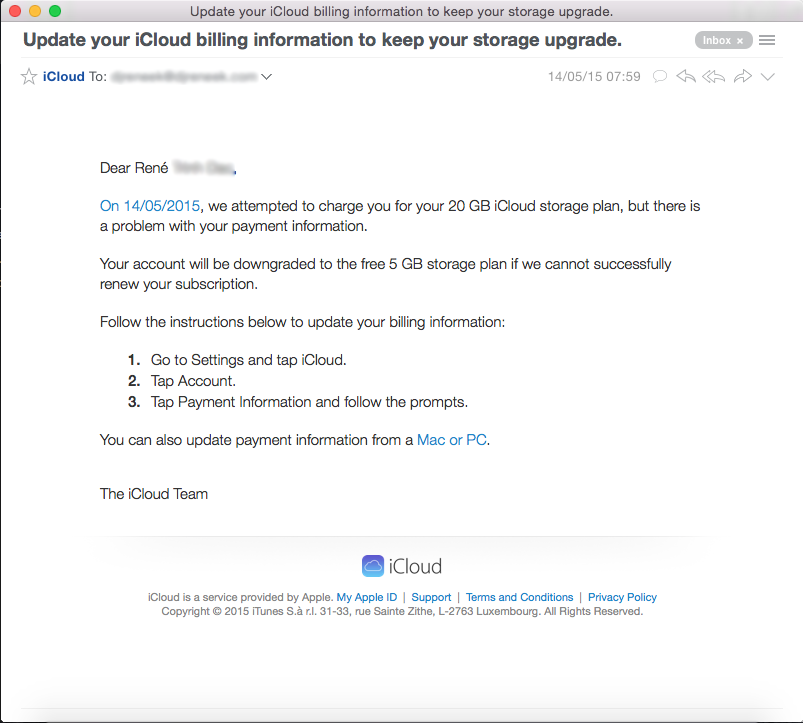Open Terms and Conditions link
The image size is (803, 723).
(x=519, y=597)
